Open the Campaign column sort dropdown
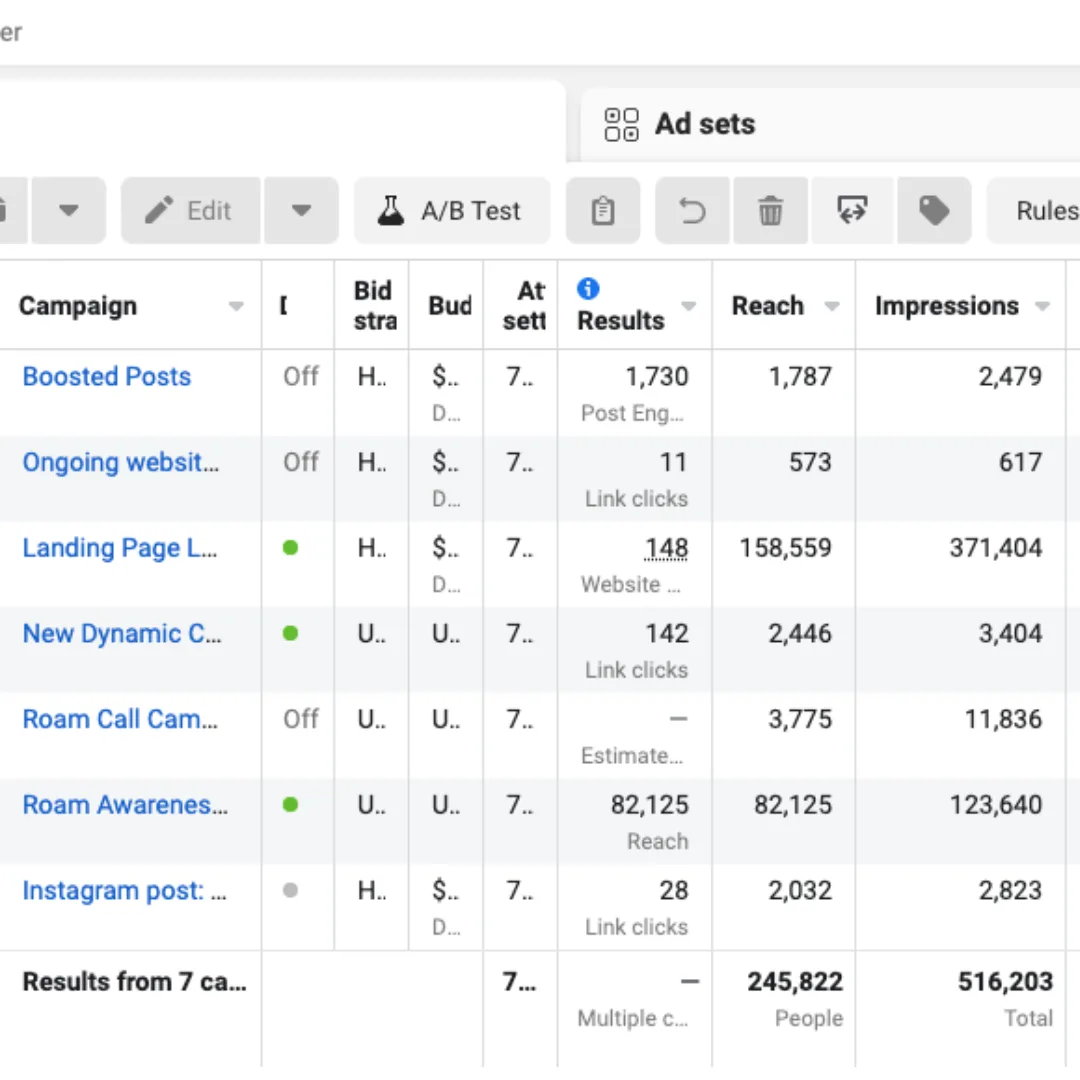1080x1080 pixels. 236,306
